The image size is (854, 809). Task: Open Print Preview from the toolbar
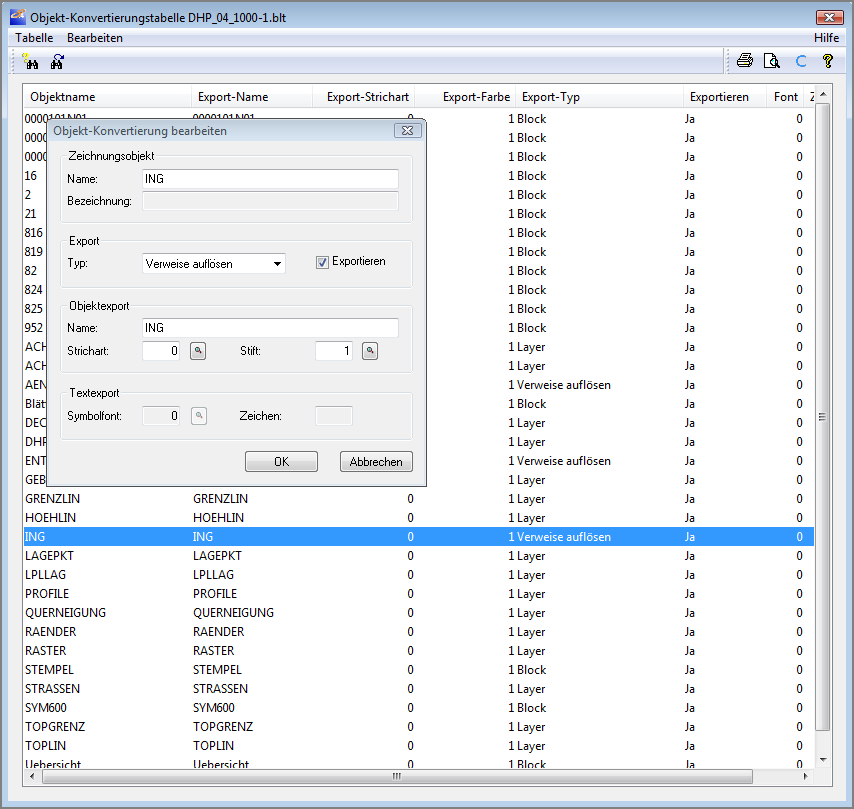click(772, 60)
